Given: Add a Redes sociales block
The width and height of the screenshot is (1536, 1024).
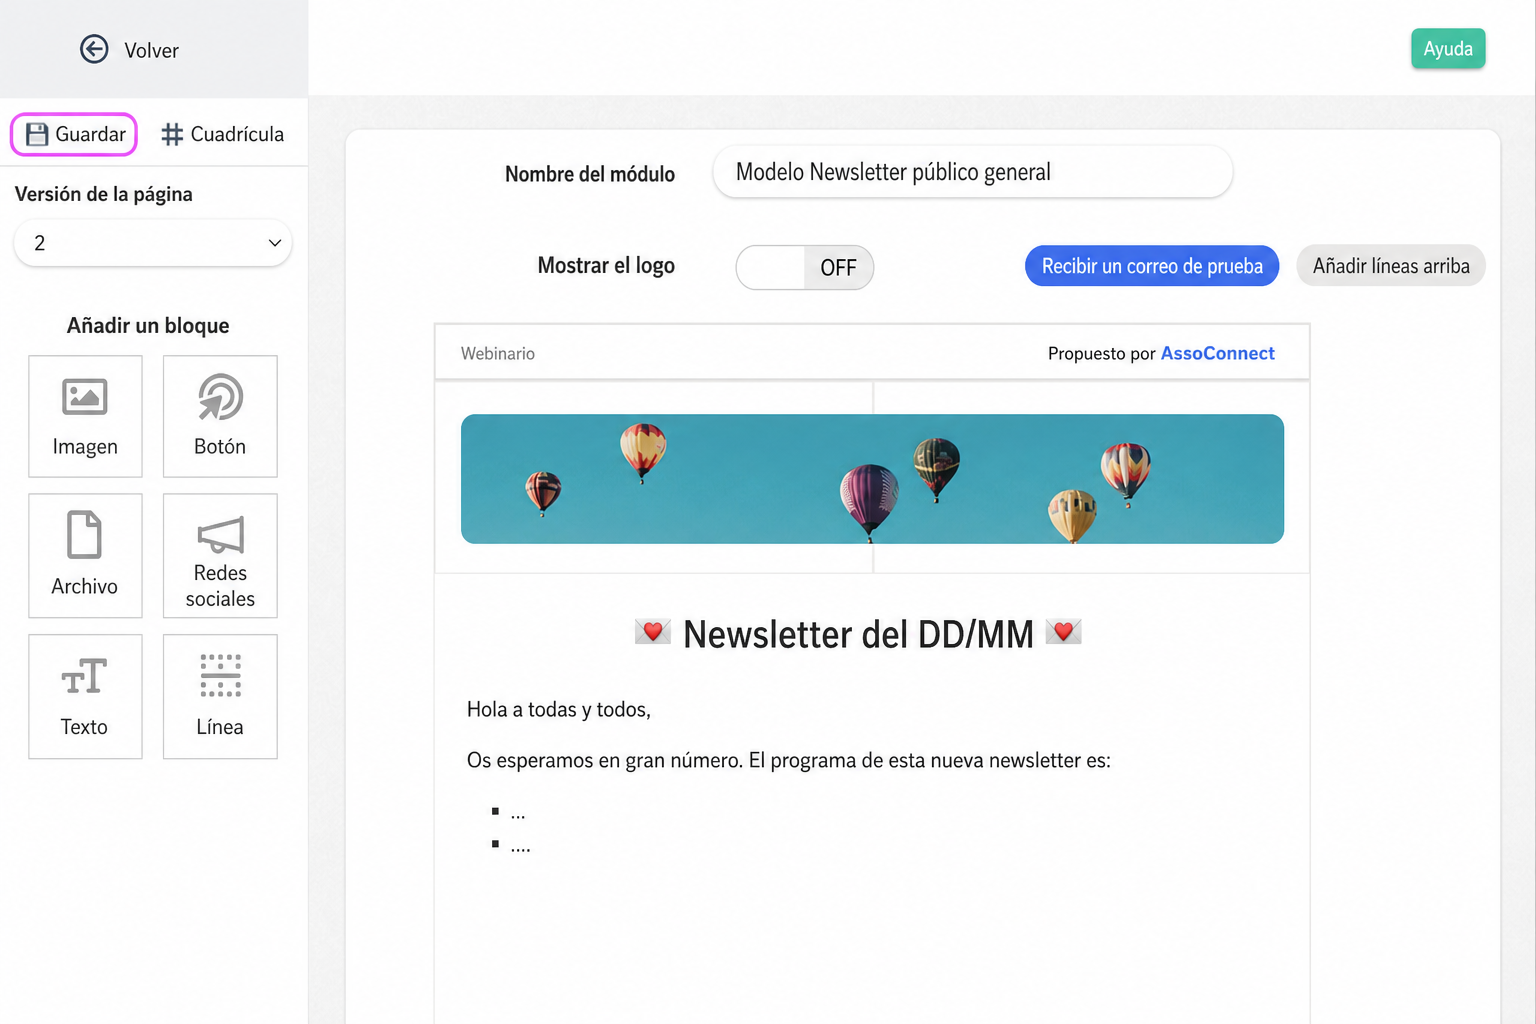Looking at the screenshot, I should point(220,556).
